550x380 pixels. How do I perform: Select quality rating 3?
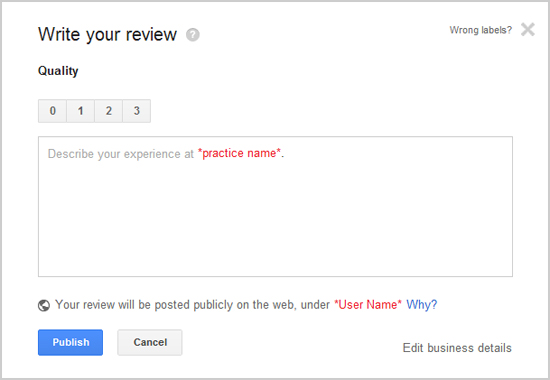[136, 111]
